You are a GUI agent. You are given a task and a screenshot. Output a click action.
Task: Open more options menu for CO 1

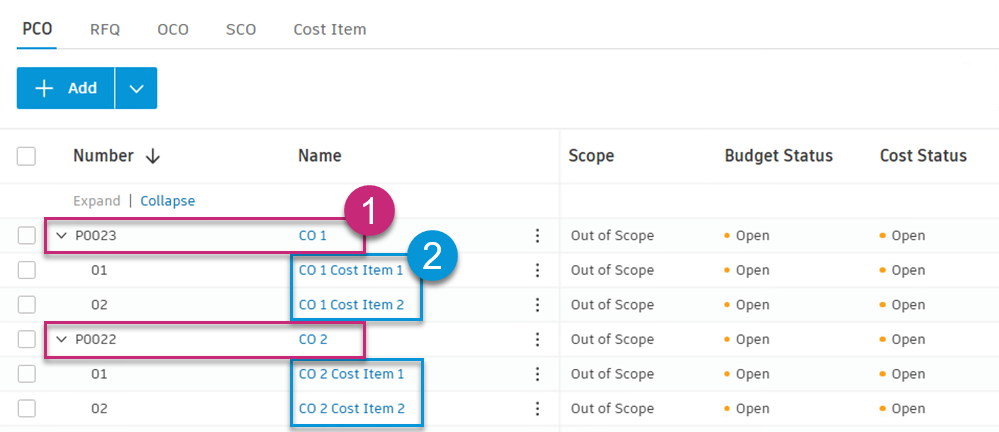pos(537,236)
